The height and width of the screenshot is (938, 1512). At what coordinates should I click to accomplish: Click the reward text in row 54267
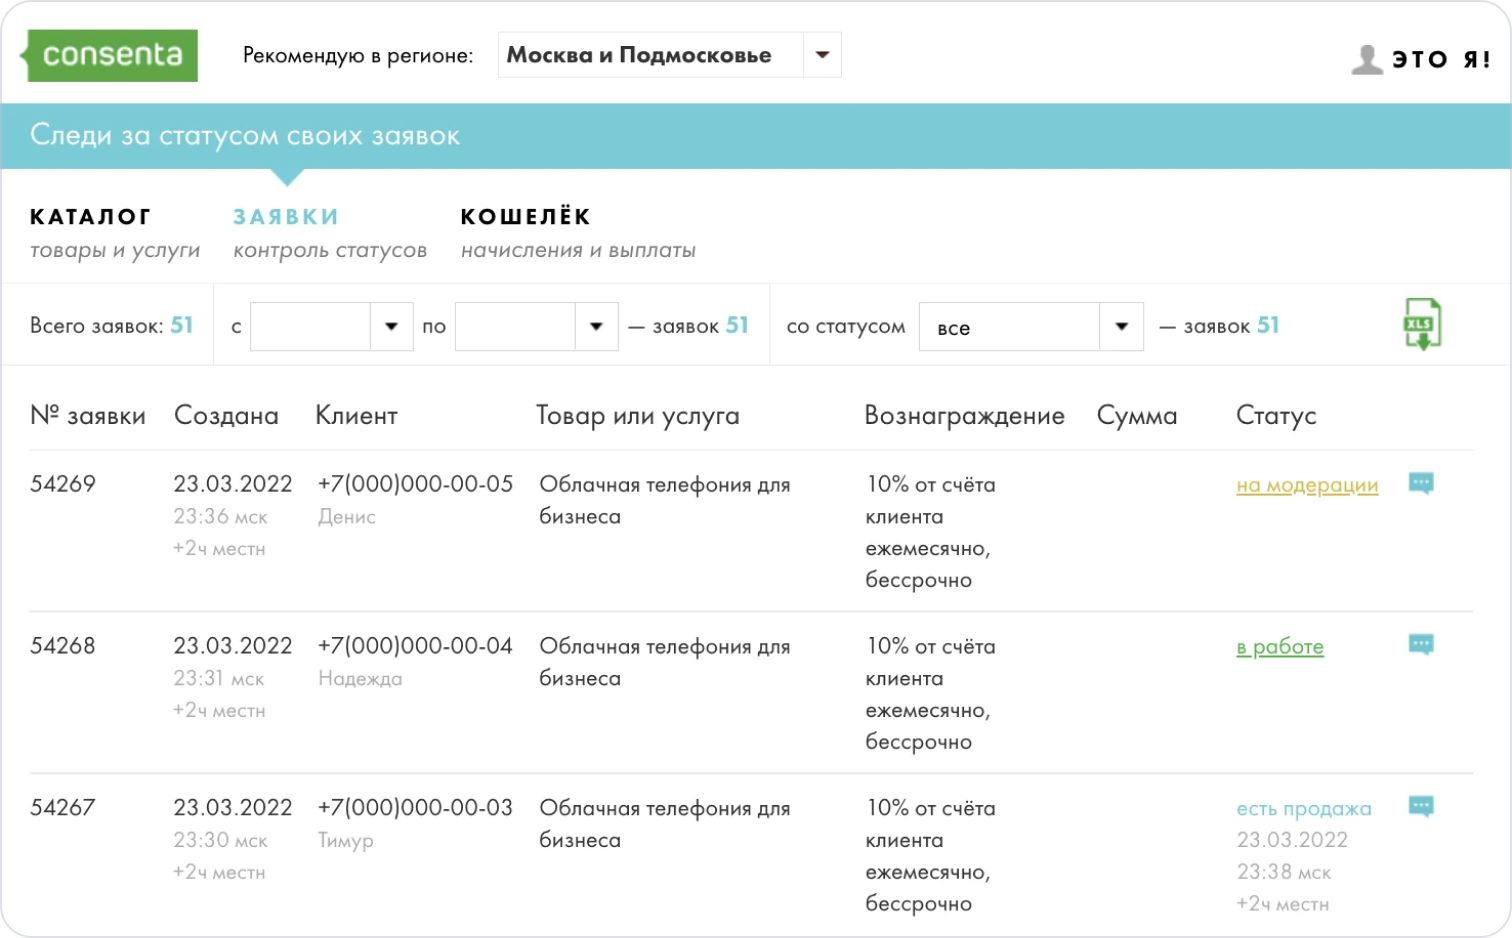tap(930, 856)
